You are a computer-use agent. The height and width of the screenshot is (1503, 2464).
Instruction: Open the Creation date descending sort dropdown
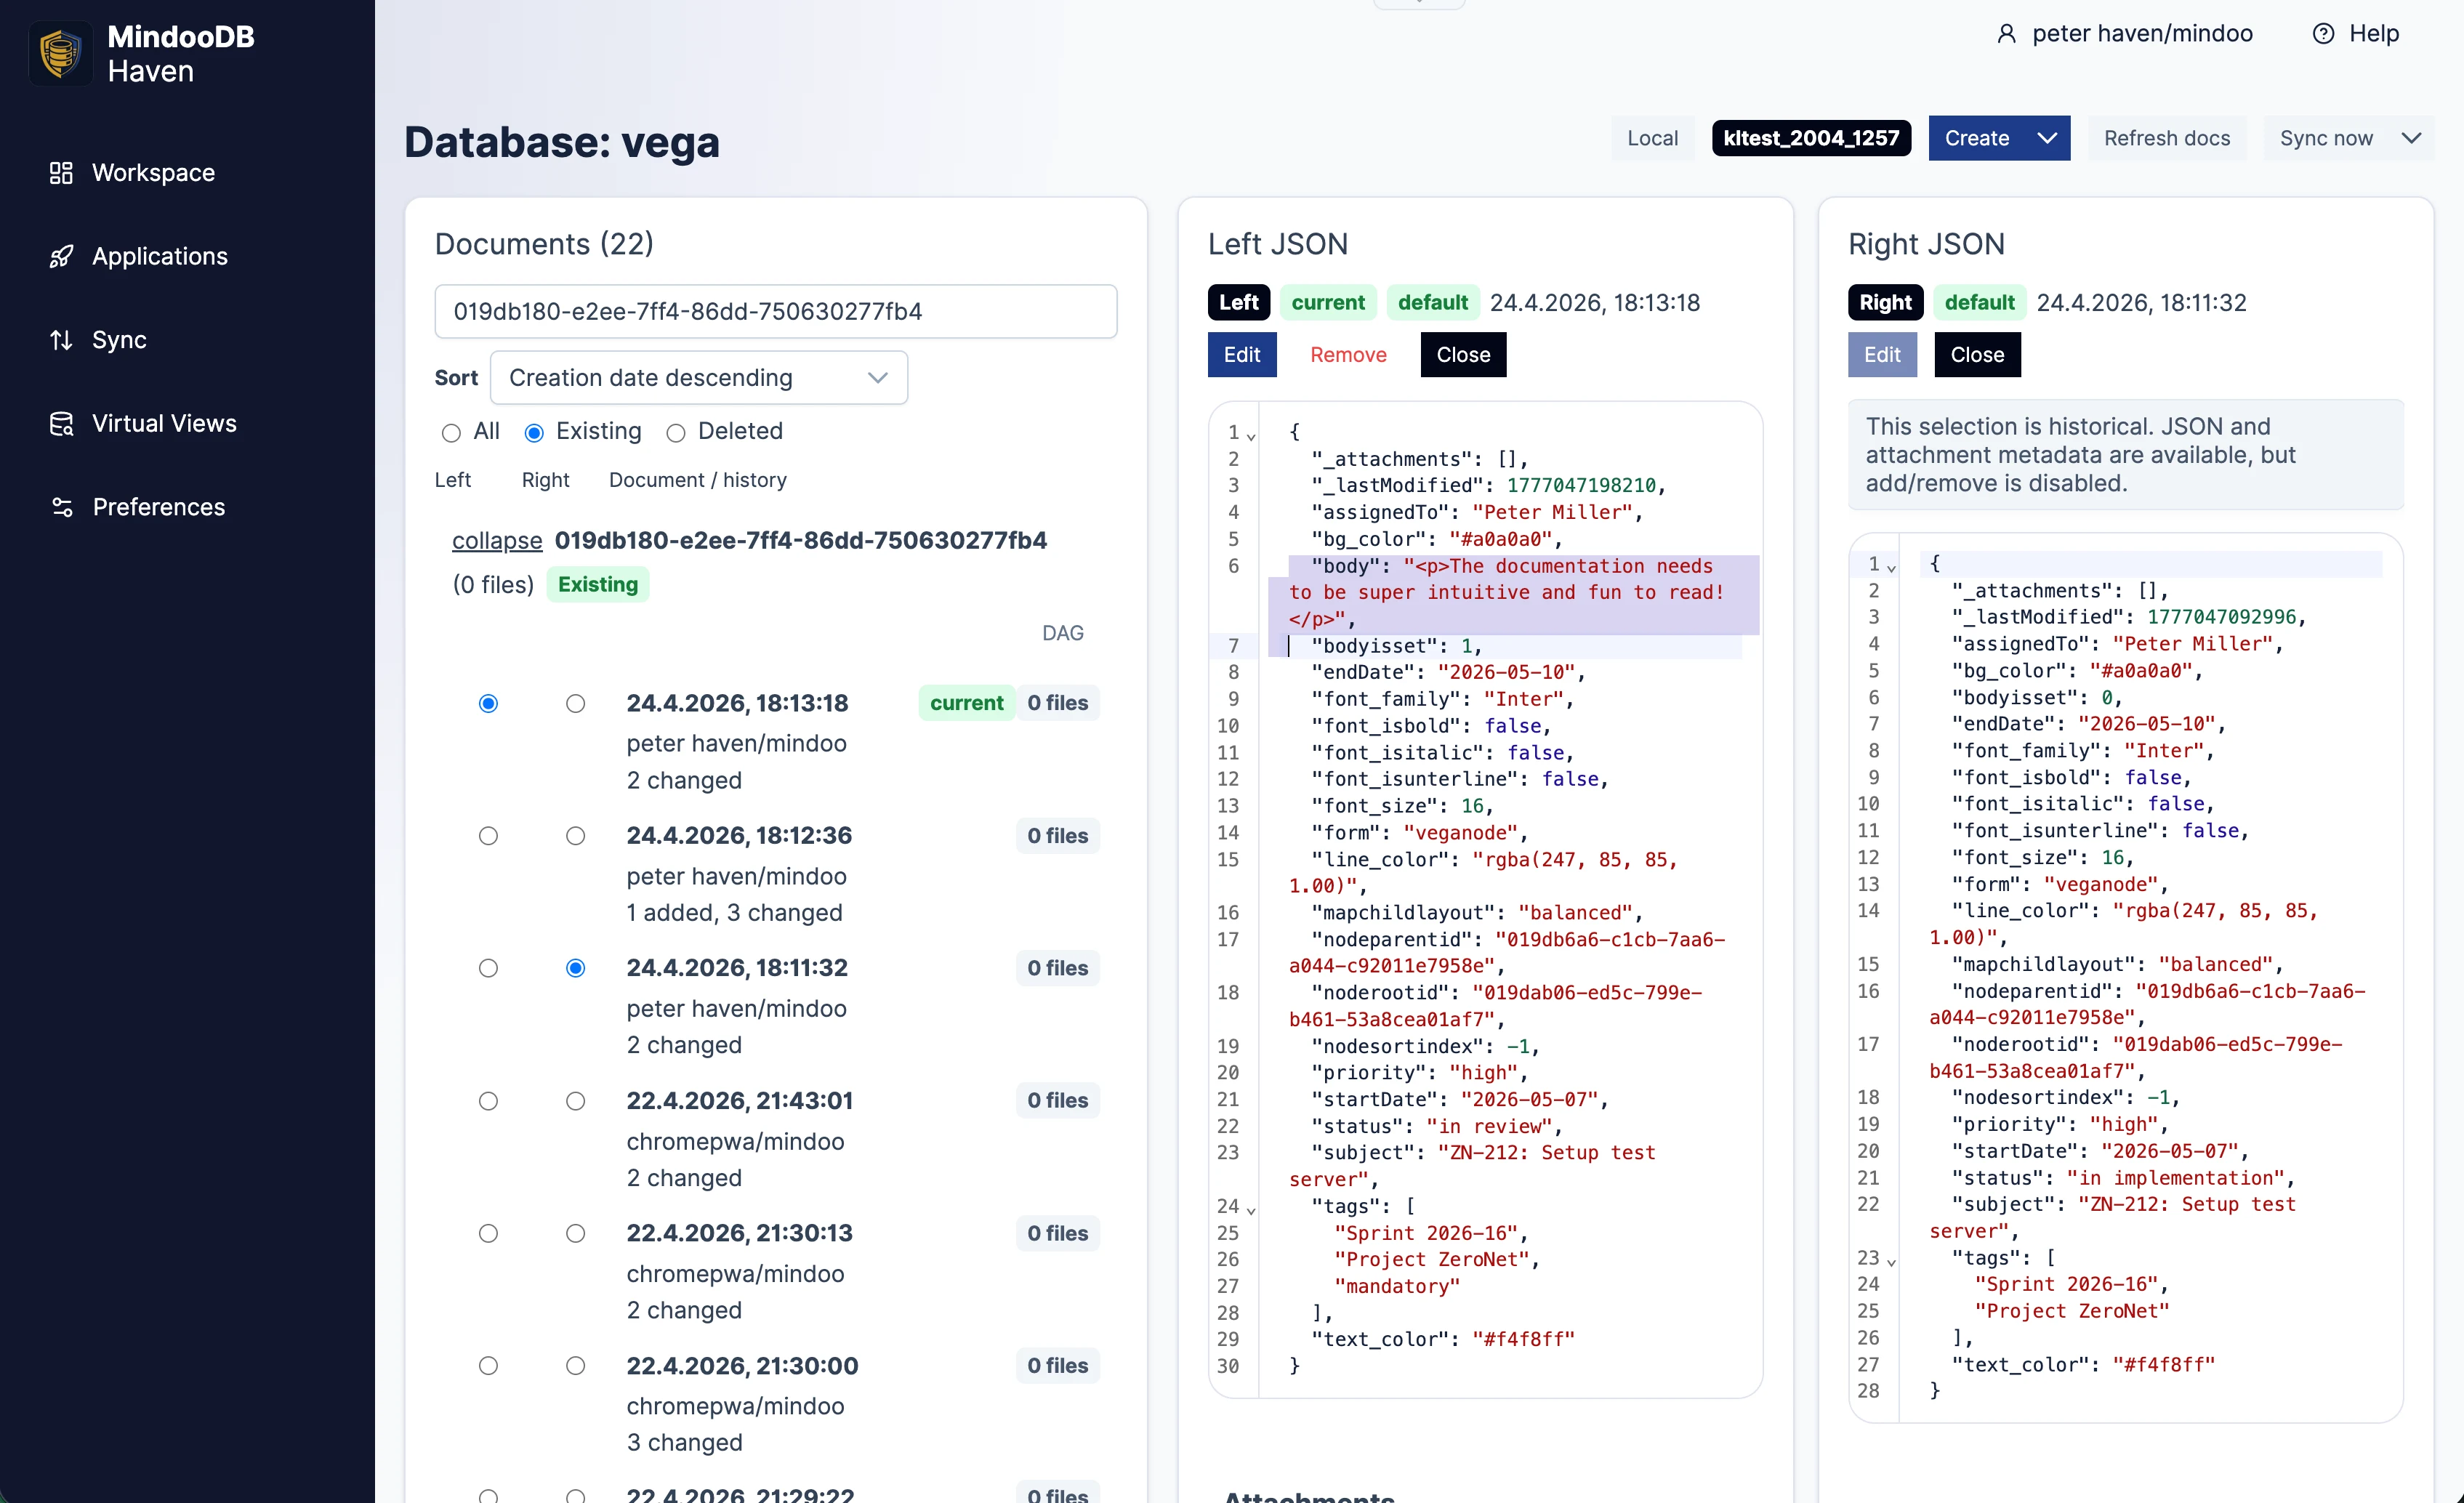(698, 377)
